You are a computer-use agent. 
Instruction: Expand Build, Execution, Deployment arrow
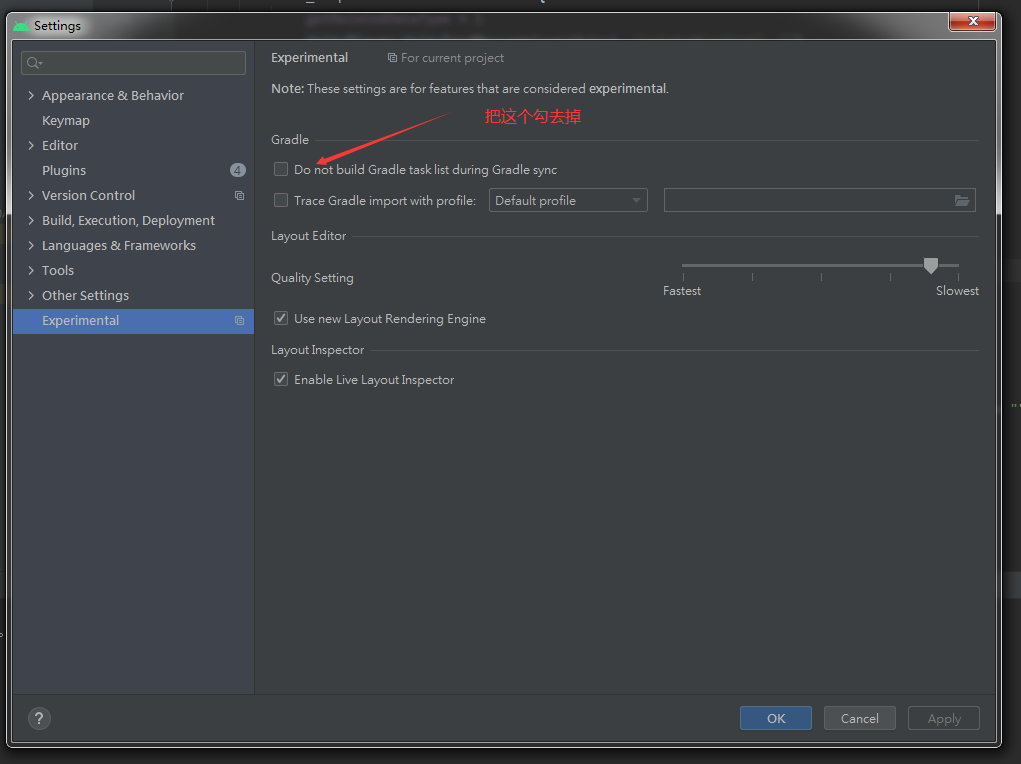coord(31,220)
